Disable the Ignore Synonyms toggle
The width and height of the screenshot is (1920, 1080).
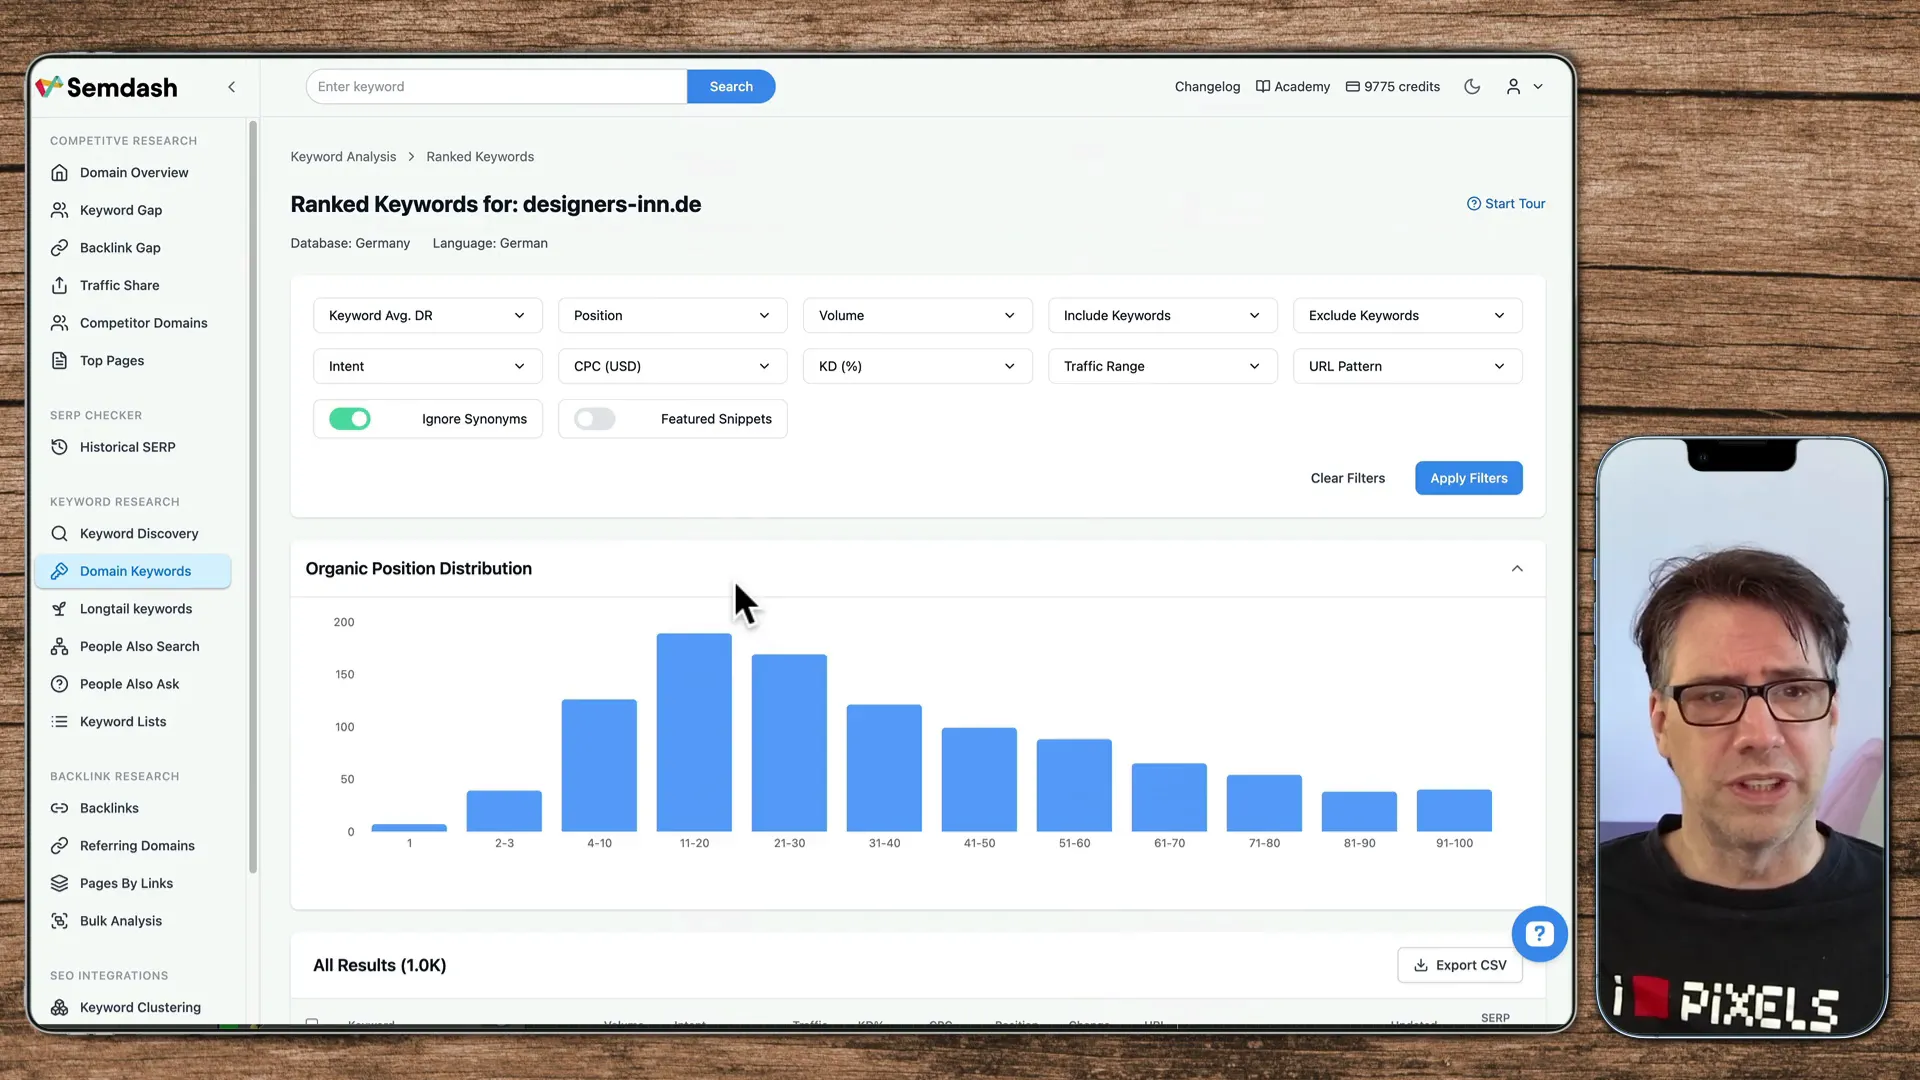coord(349,419)
